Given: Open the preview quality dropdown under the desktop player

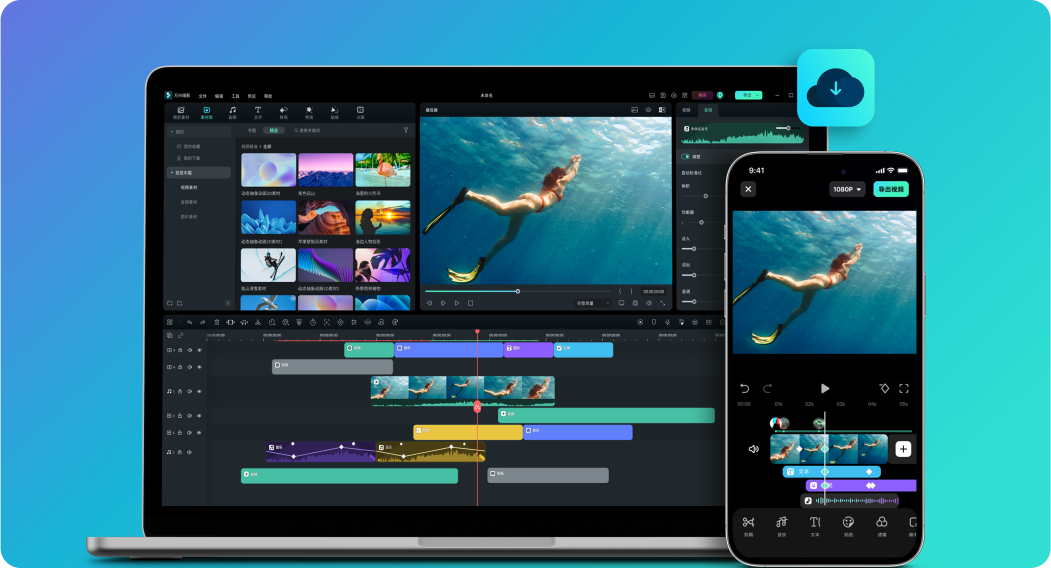Looking at the screenshot, I should 593,302.
